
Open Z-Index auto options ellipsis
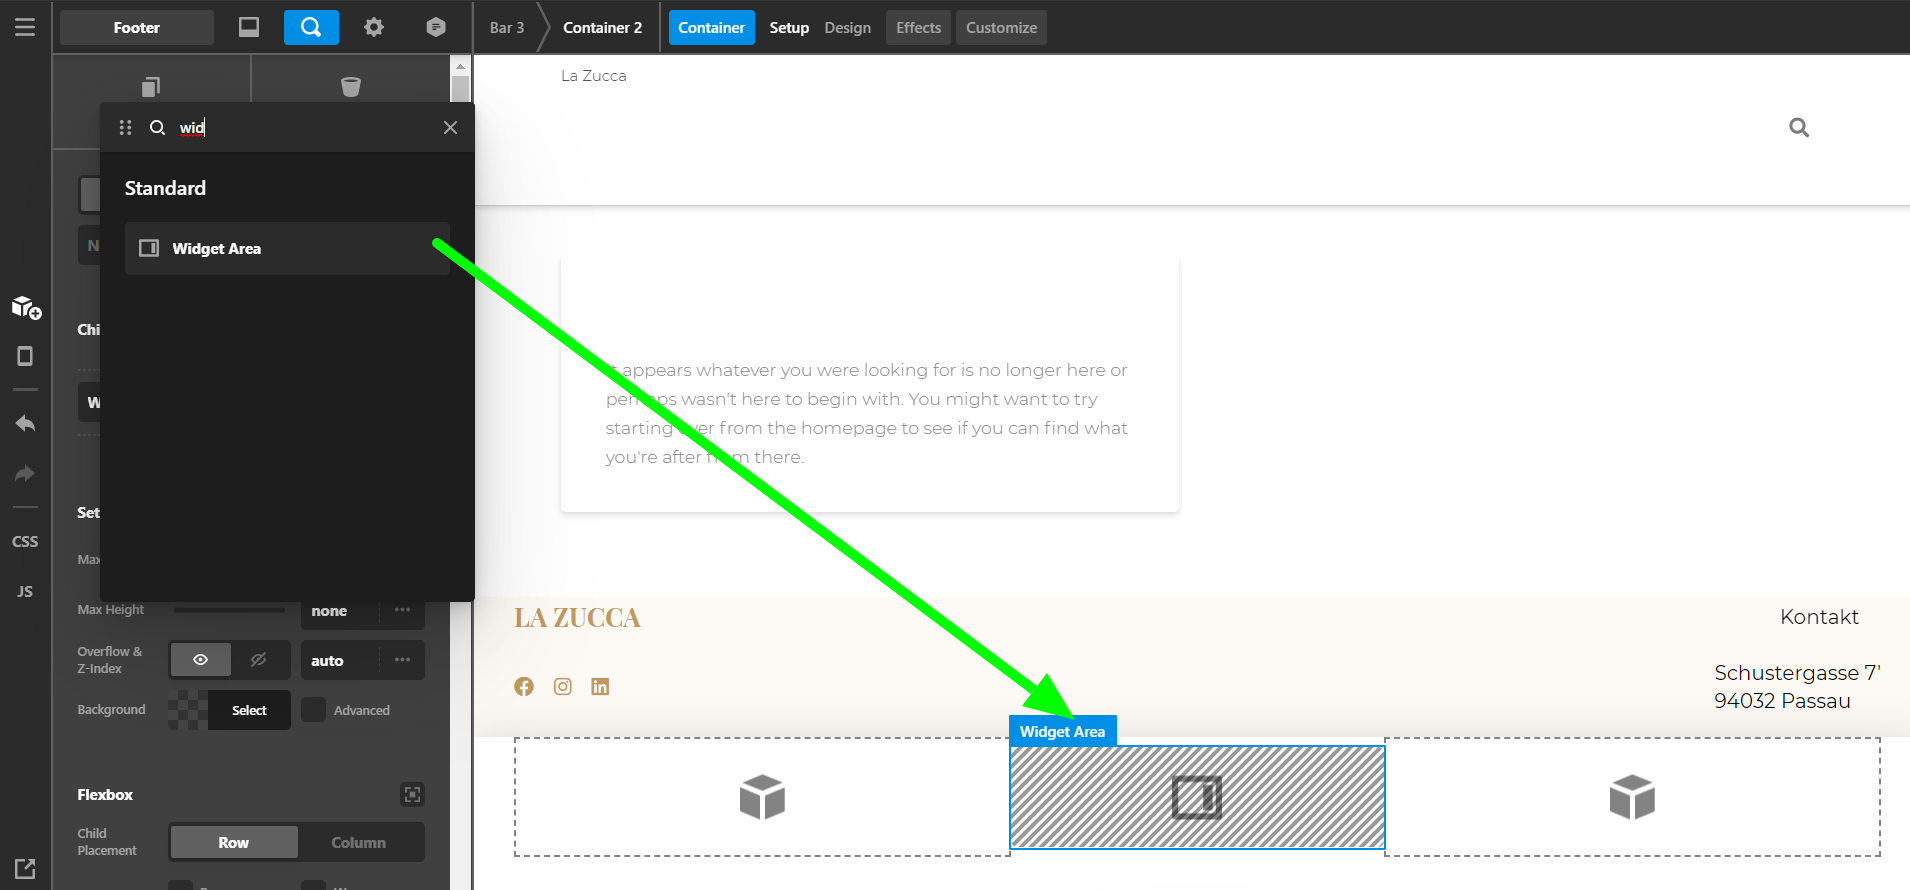[403, 660]
